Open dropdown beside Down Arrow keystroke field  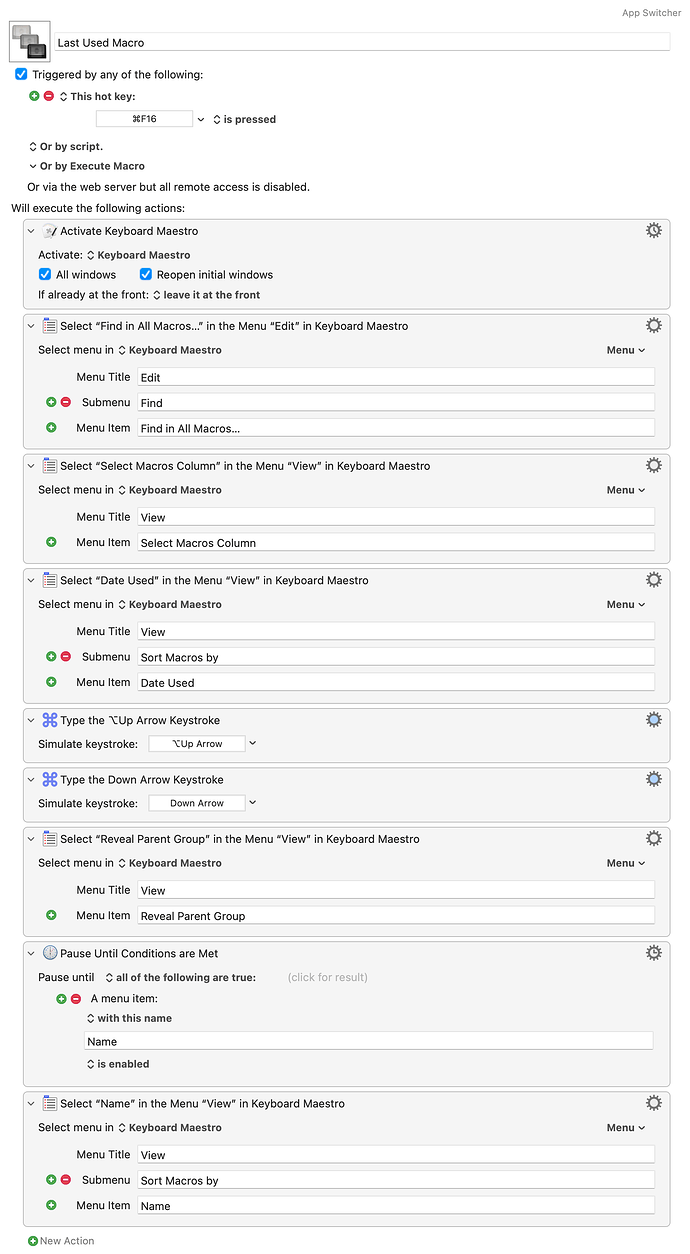[x=253, y=802]
